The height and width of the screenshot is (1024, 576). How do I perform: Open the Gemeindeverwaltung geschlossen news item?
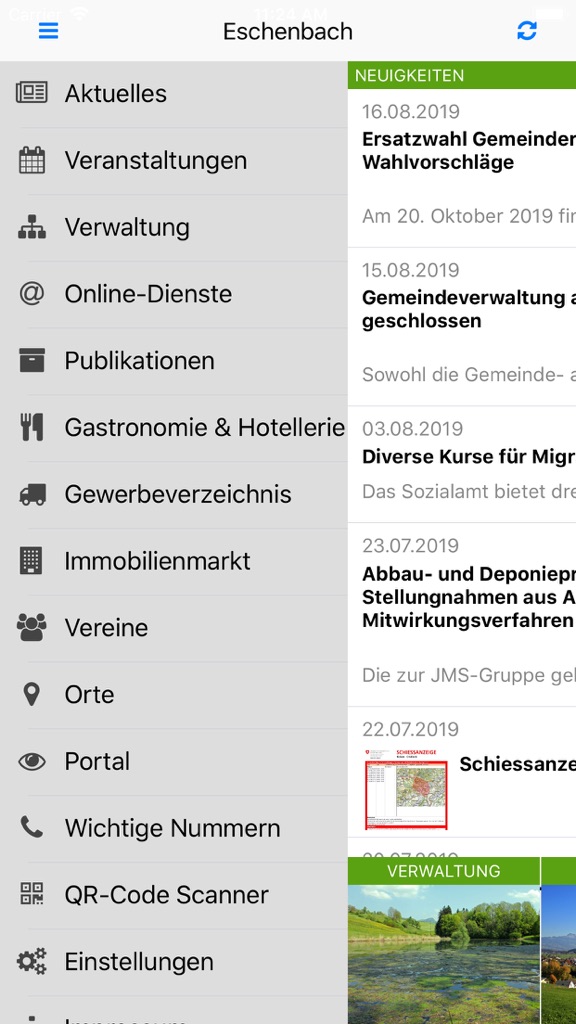[x=462, y=327]
